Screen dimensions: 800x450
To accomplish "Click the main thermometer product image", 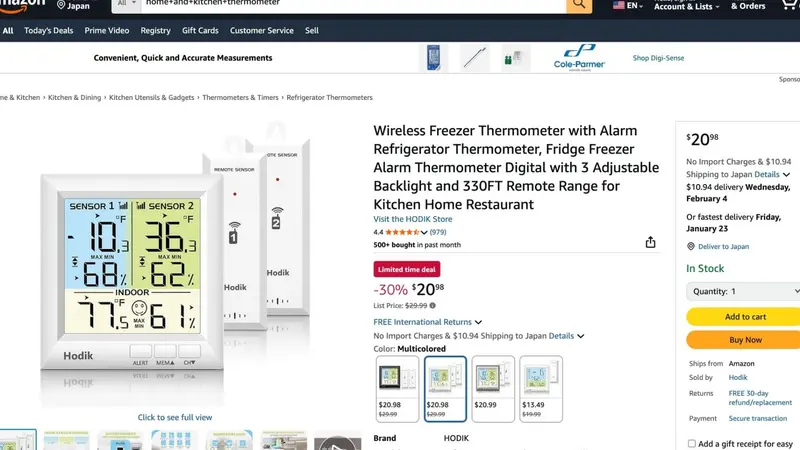I will [175, 263].
